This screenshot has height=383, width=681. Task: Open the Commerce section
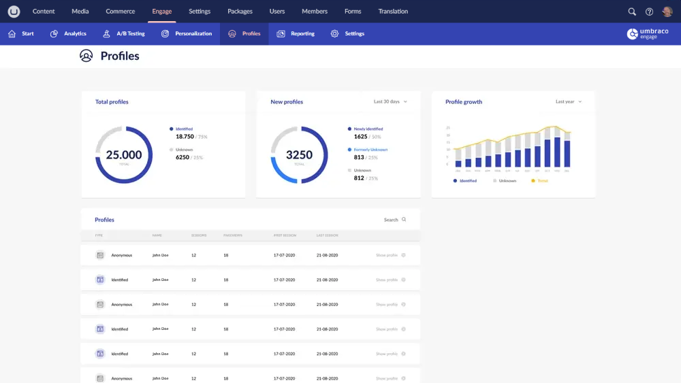click(x=120, y=11)
